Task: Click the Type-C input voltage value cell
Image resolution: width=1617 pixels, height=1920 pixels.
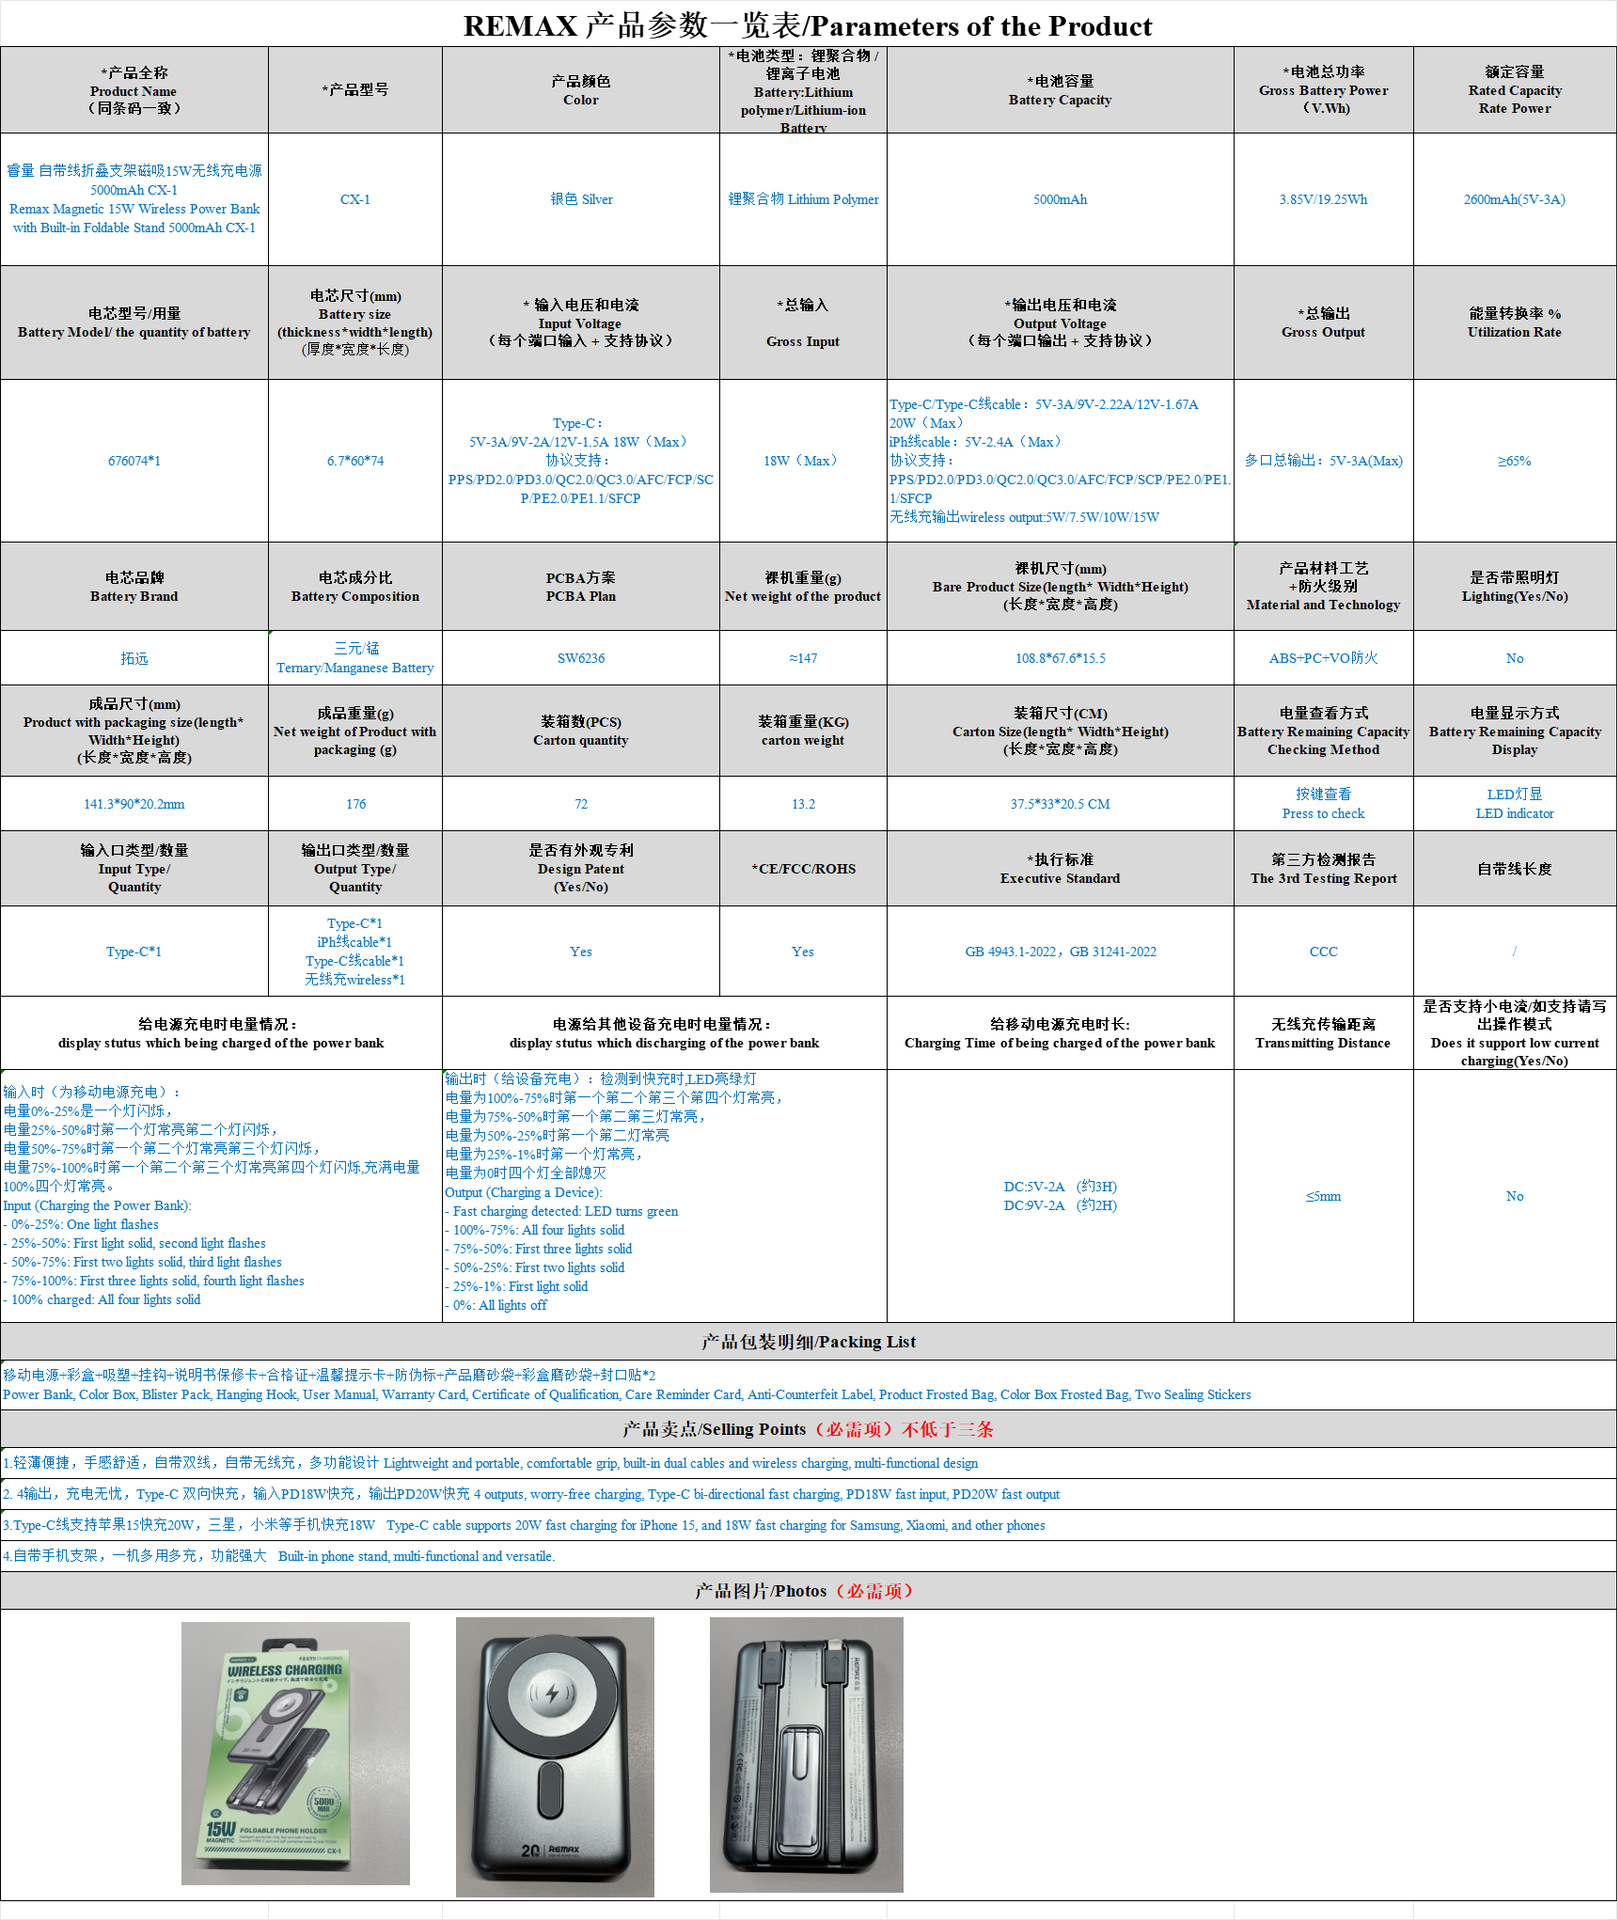Action: click(581, 461)
